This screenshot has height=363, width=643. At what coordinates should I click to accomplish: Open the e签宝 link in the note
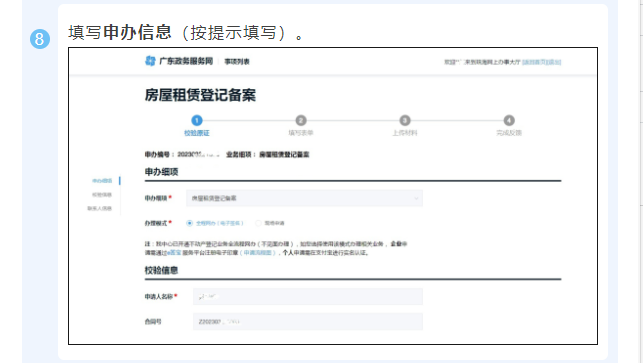[x=174, y=253]
